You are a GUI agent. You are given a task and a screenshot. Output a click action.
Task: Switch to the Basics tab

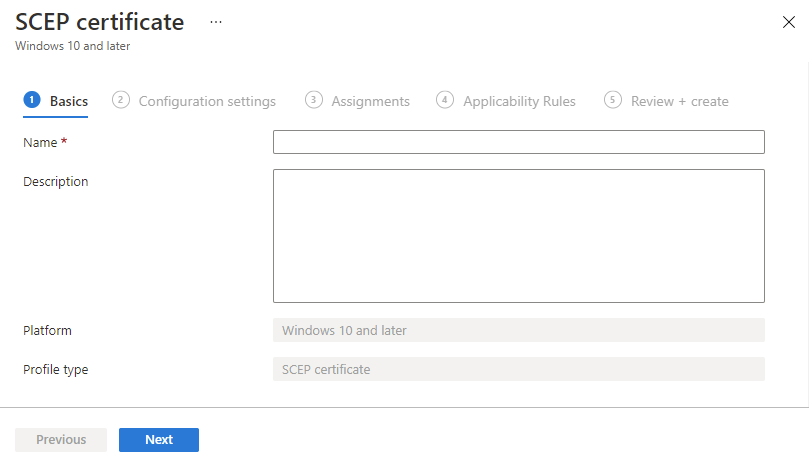click(69, 101)
